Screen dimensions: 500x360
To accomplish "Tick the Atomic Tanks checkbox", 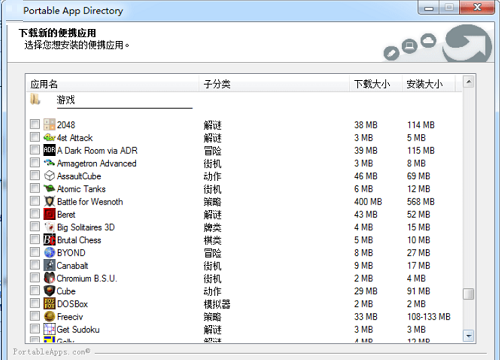I will (x=35, y=188).
